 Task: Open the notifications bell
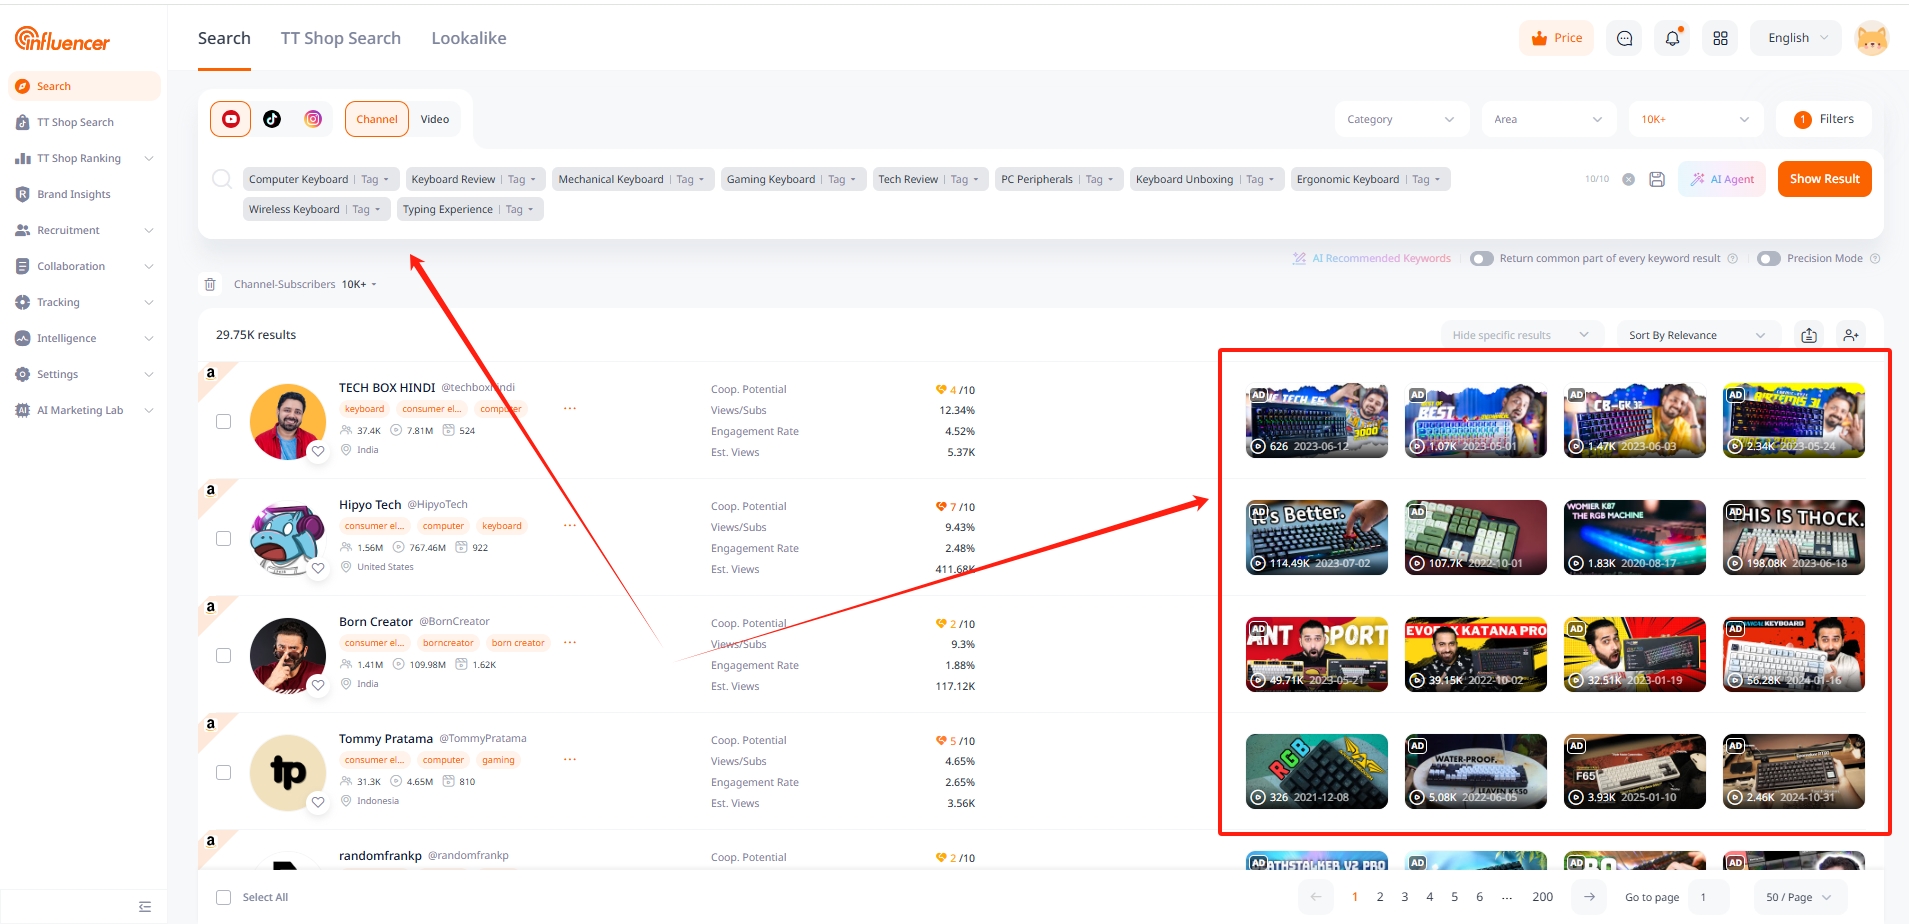[1672, 38]
